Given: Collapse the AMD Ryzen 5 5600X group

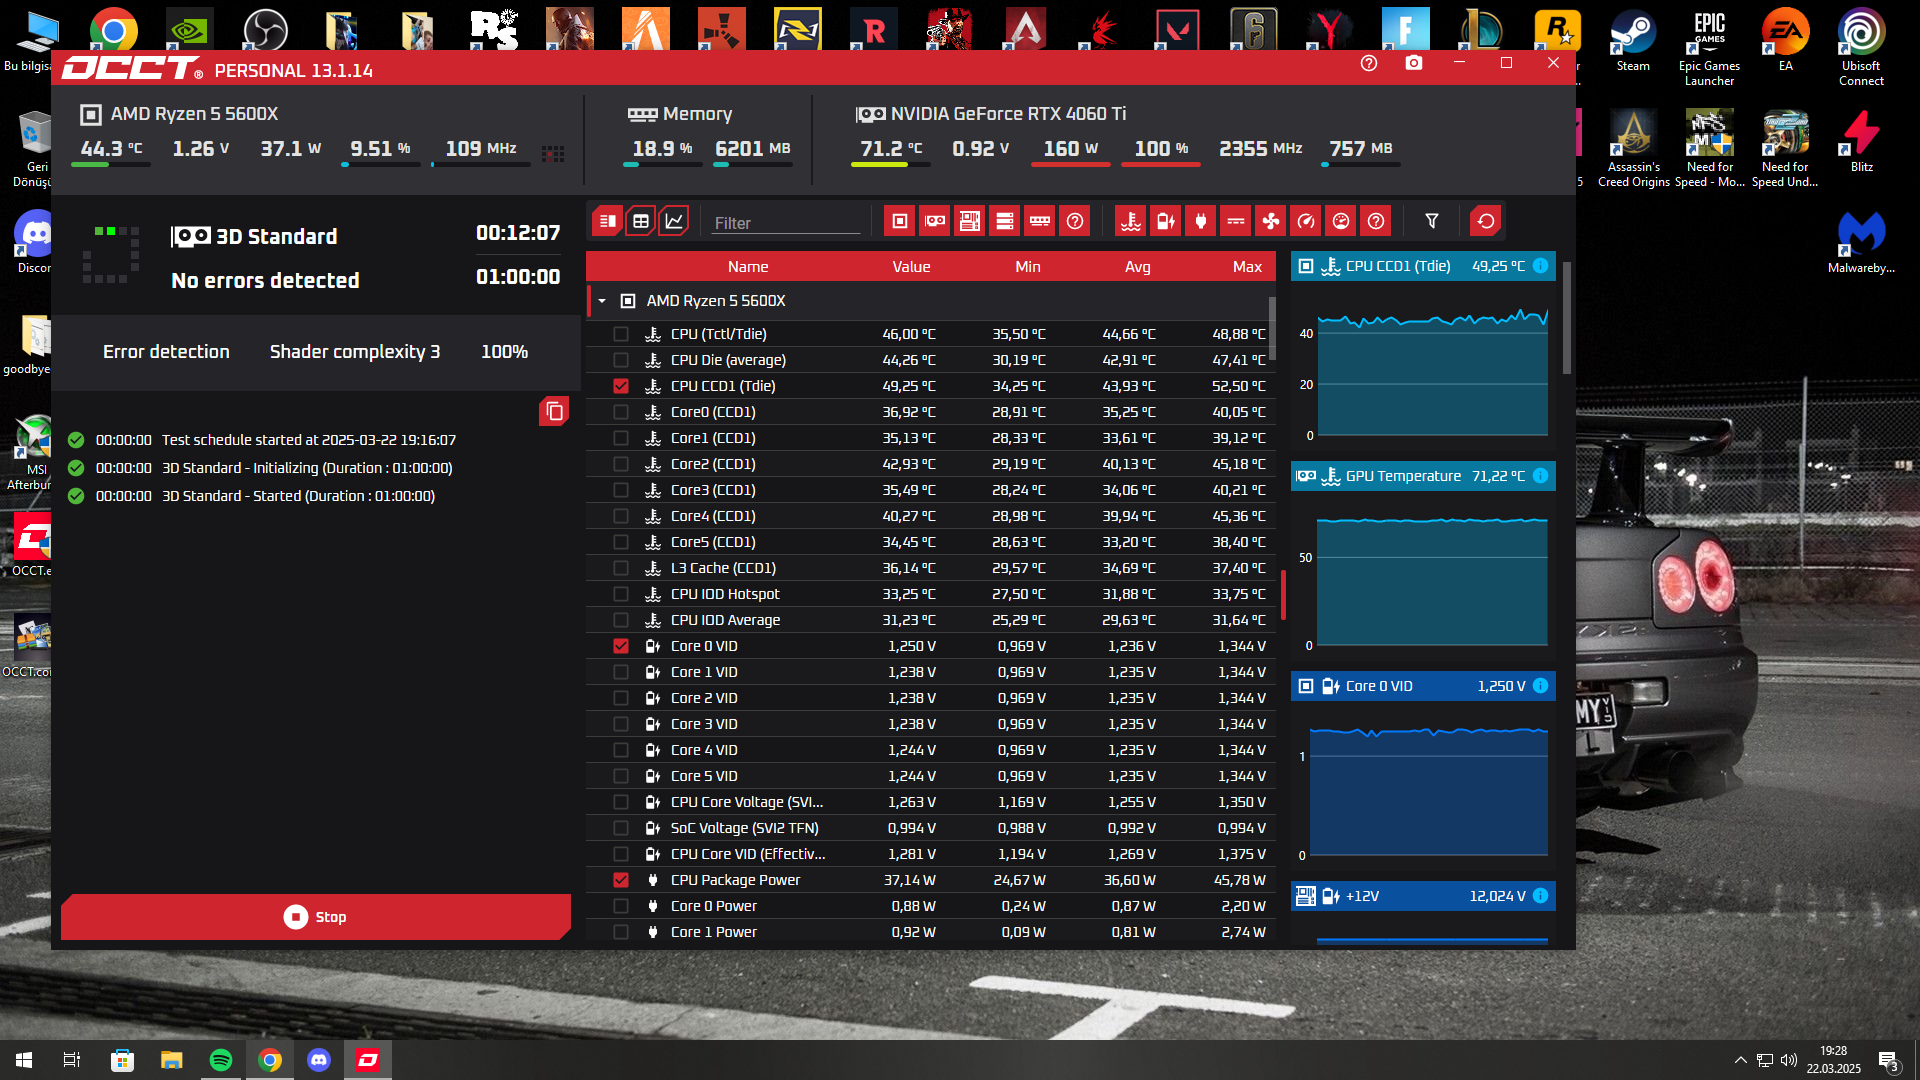Looking at the screenshot, I should tap(602, 301).
